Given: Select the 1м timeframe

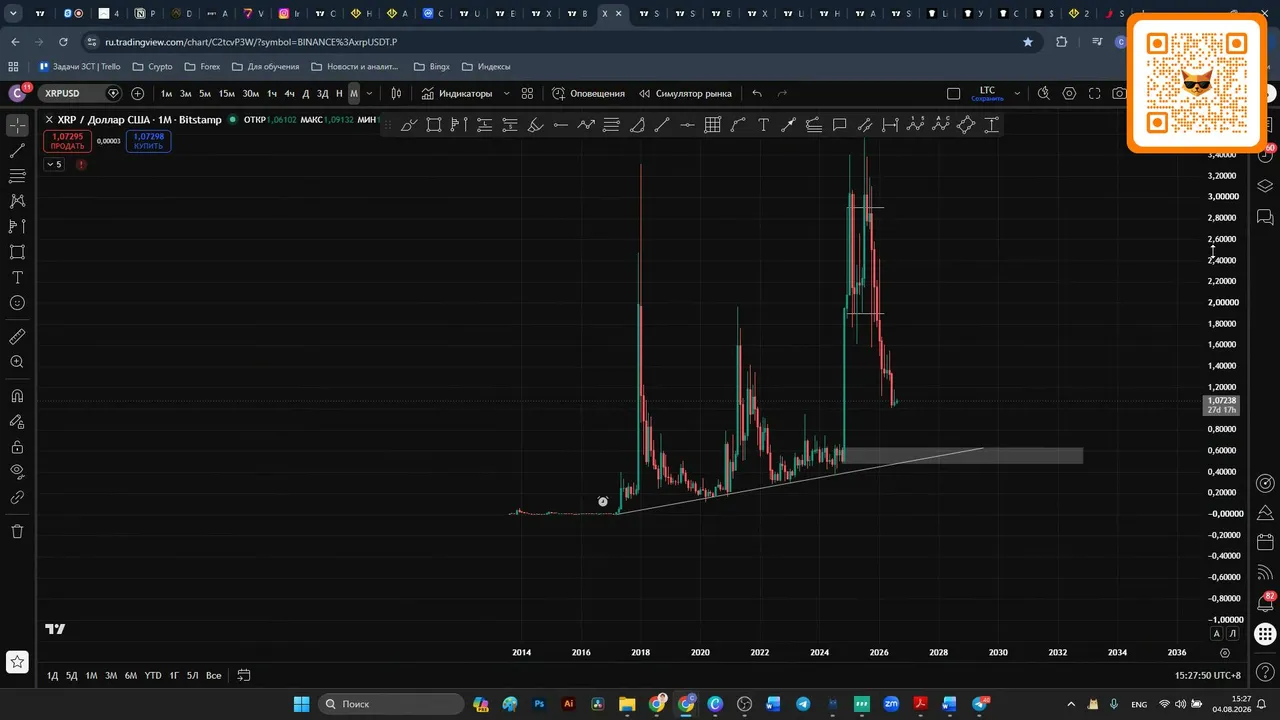Looking at the screenshot, I should [167, 93].
